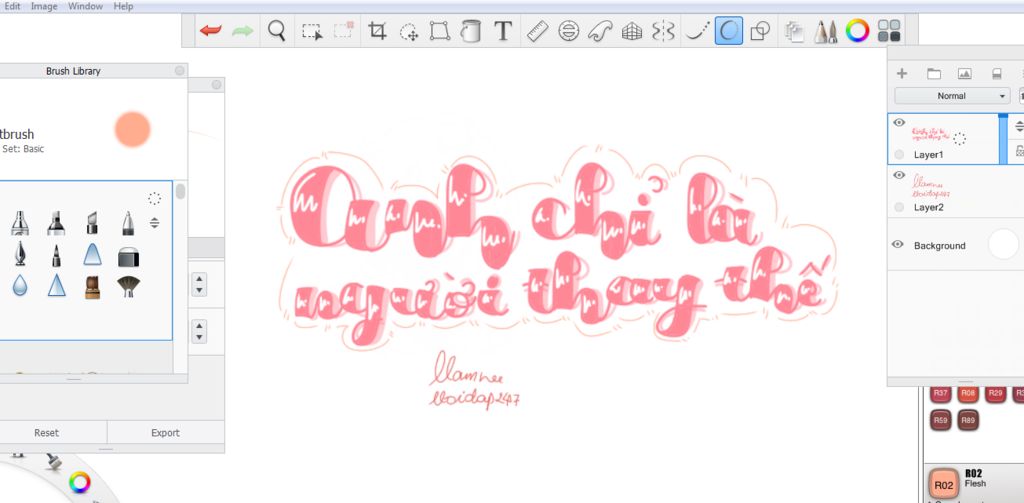Select the Crop tool
Viewport: 1024px width, 503px height.
tap(377, 31)
